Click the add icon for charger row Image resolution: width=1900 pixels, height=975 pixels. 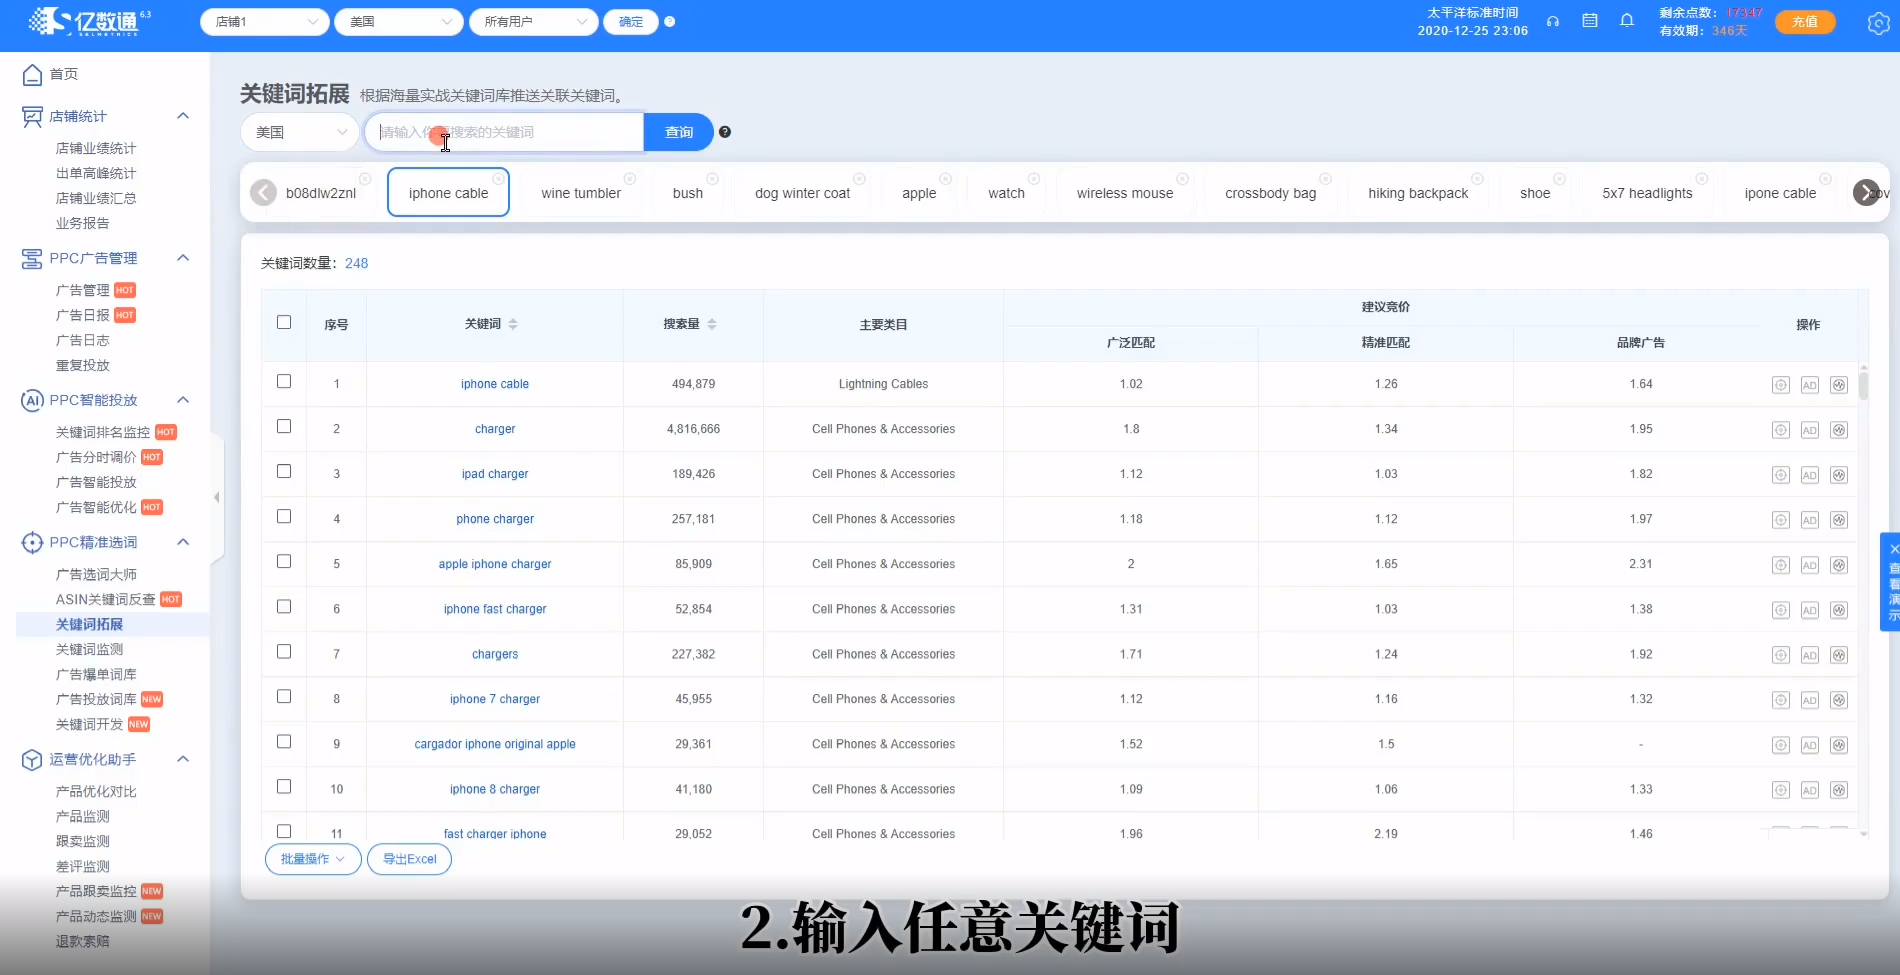pos(1781,430)
